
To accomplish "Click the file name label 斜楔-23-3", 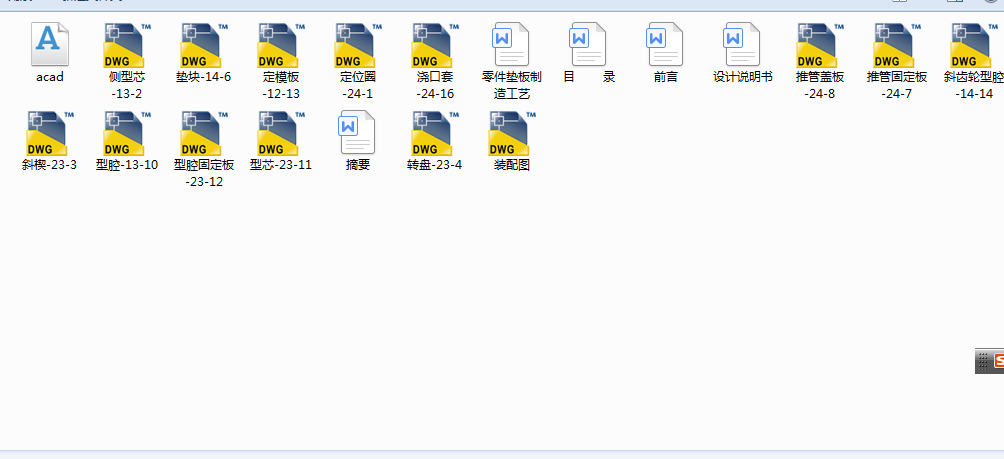I will coord(49,165).
